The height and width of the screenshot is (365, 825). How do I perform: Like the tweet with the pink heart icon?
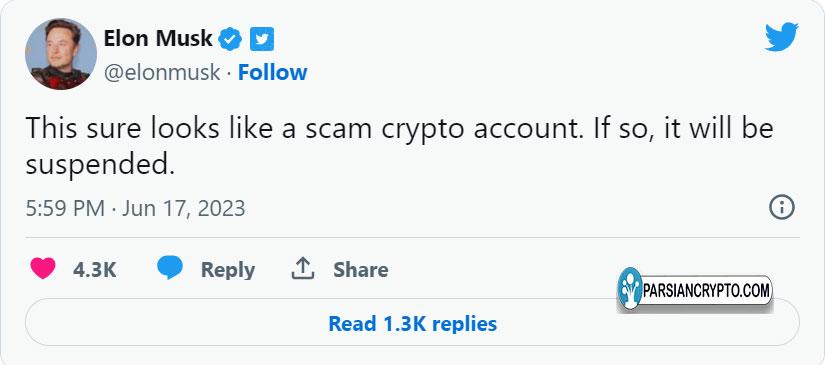coord(43,269)
